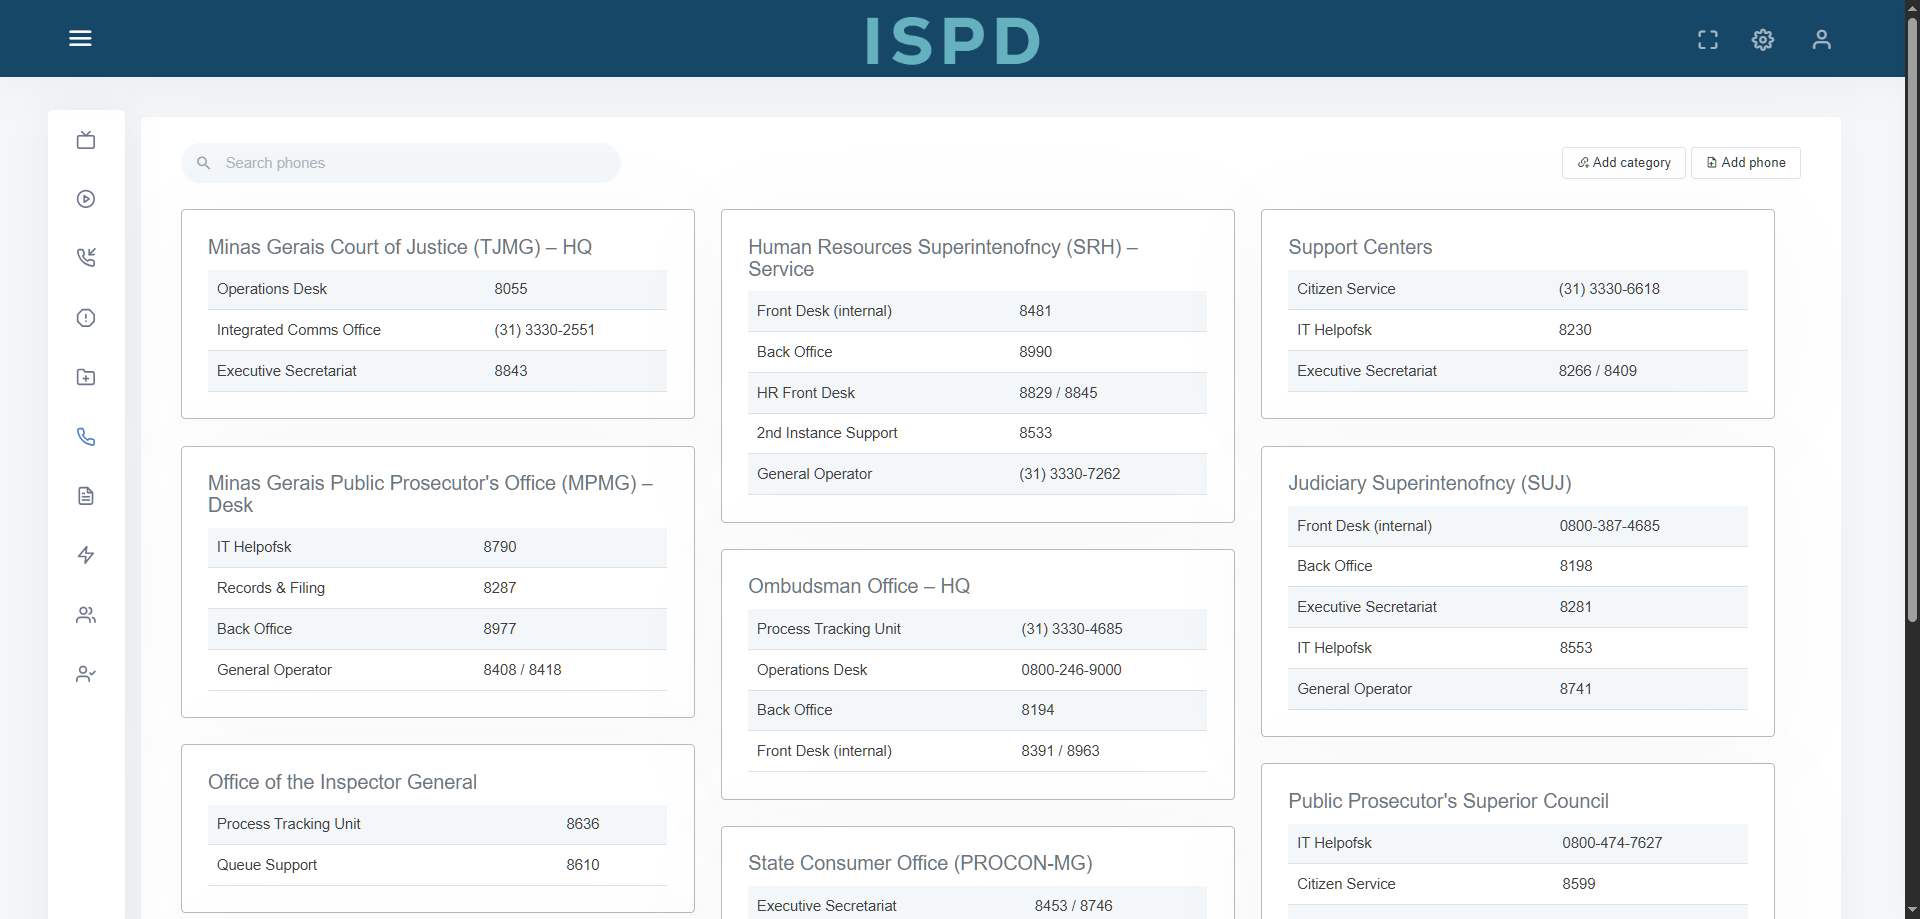The height and width of the screenshot is (919, 1920).
Task: Click number 8408 / 8418
Action: click(522, 670)
